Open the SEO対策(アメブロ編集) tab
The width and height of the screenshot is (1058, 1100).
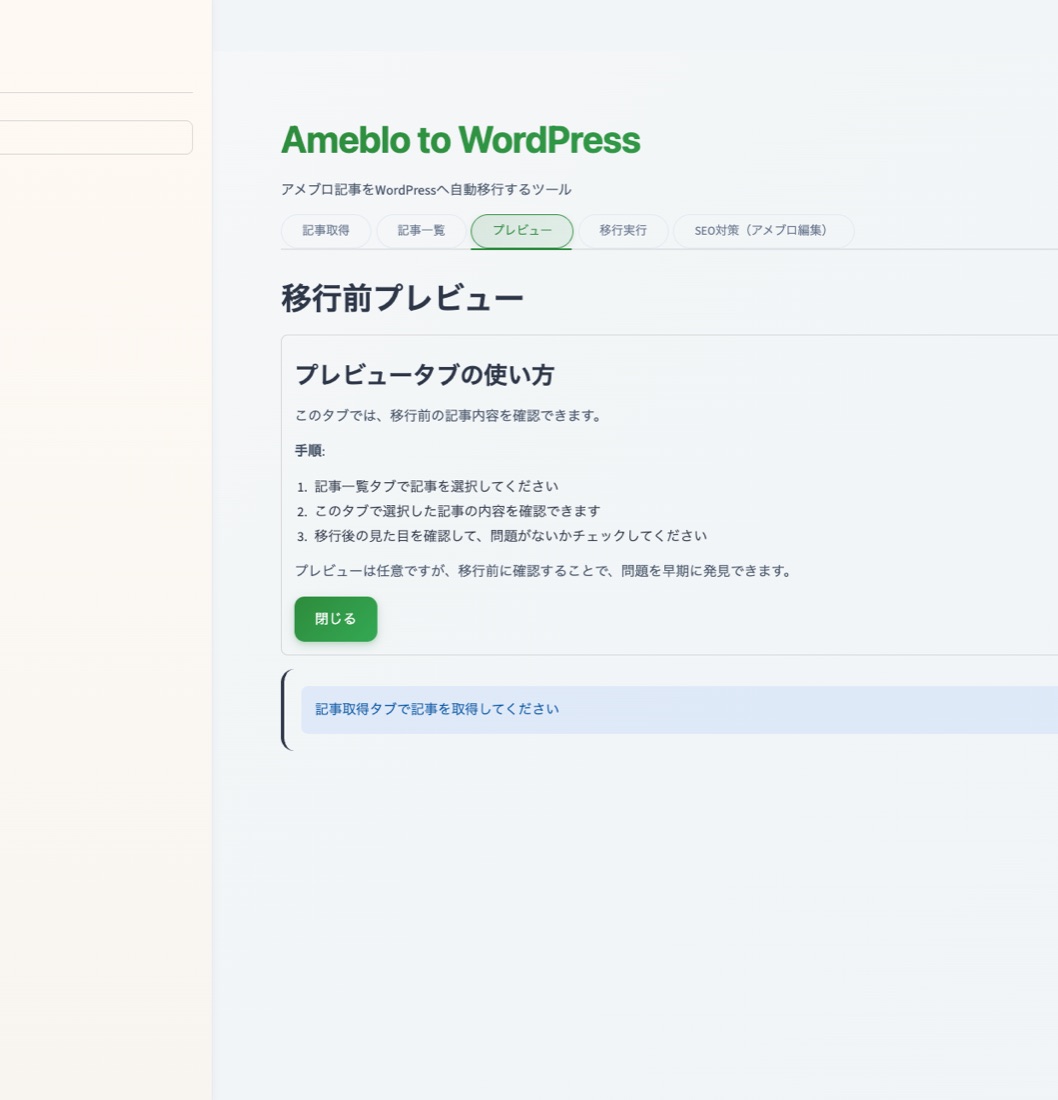[x=763, y=230]
